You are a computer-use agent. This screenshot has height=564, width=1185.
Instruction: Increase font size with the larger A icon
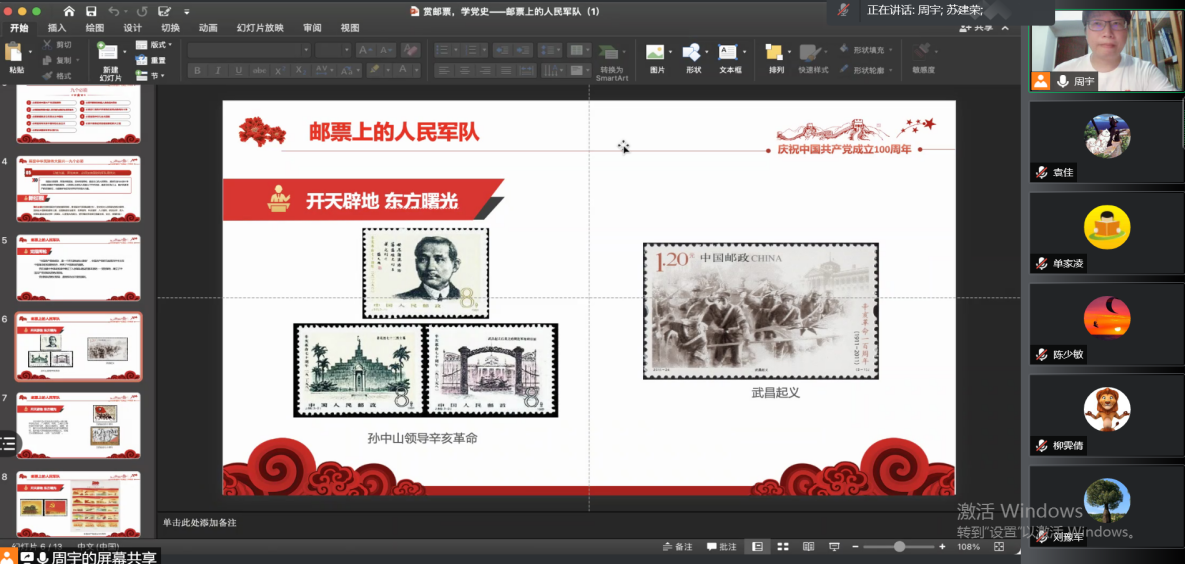click(x=366, y=50)
